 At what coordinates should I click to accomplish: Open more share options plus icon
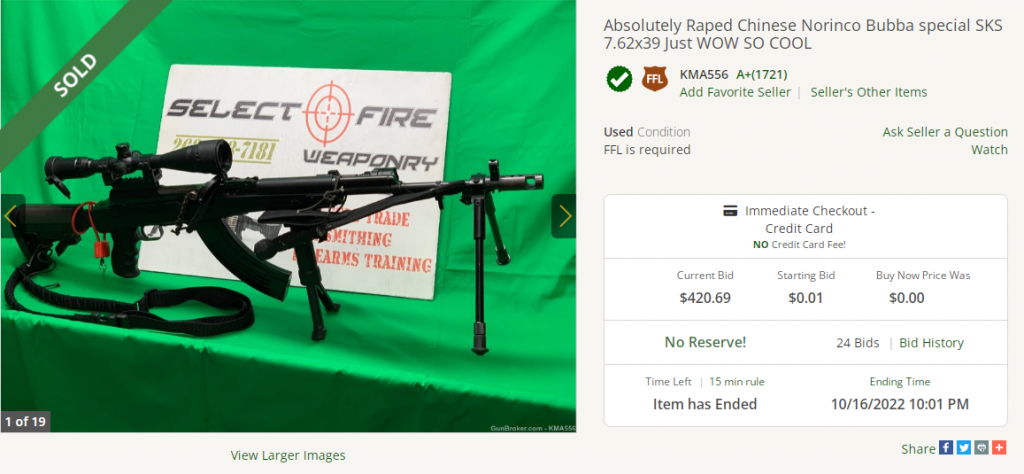point(999,447)
